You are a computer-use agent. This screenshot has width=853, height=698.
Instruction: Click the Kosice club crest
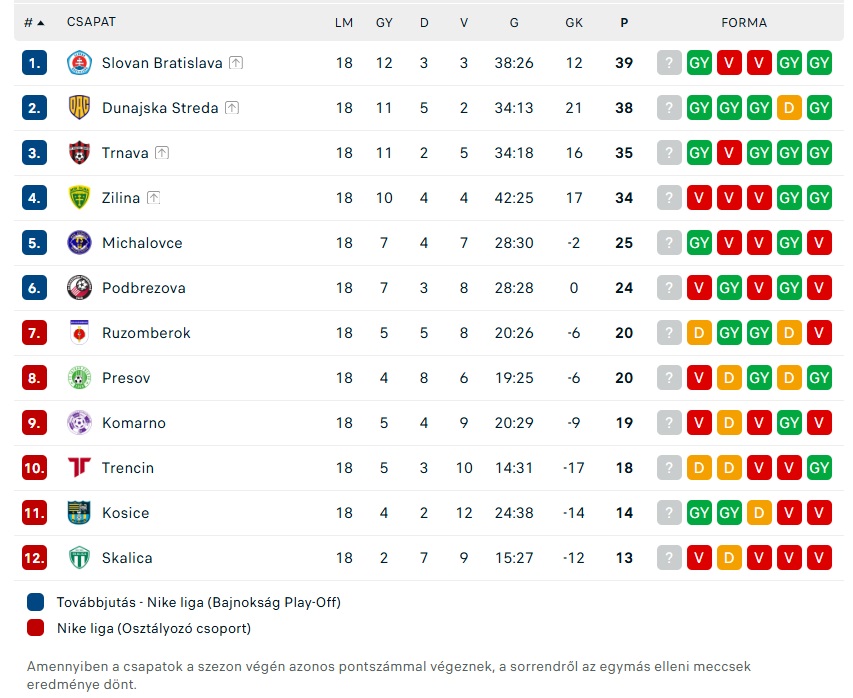79,513
